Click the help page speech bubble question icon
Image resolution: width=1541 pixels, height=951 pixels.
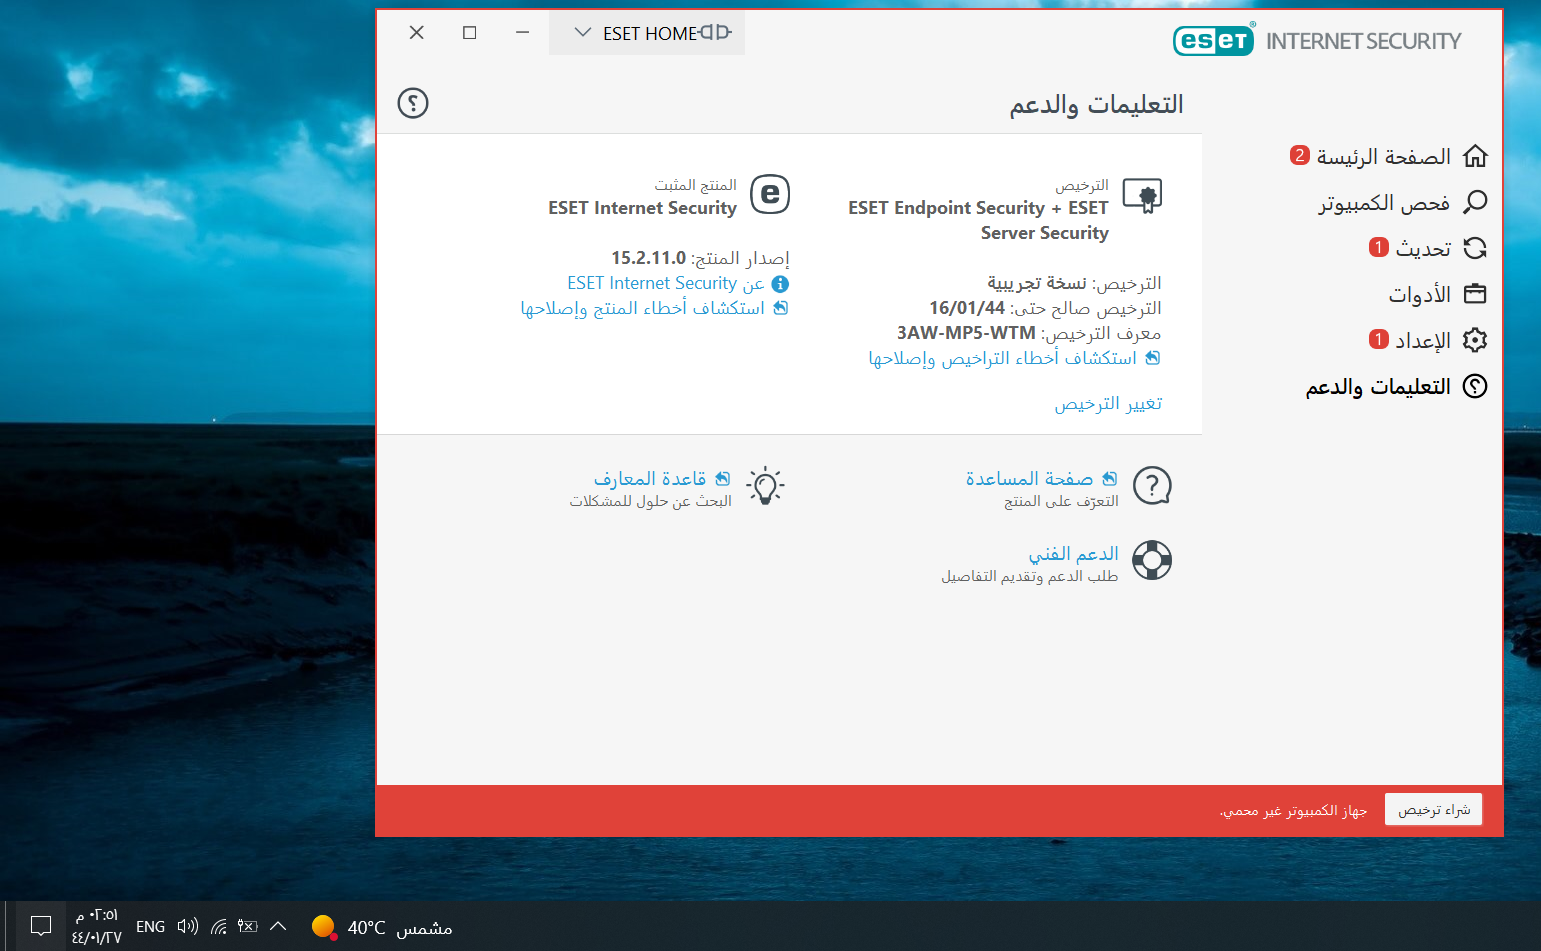click(x=1152, y=486)
